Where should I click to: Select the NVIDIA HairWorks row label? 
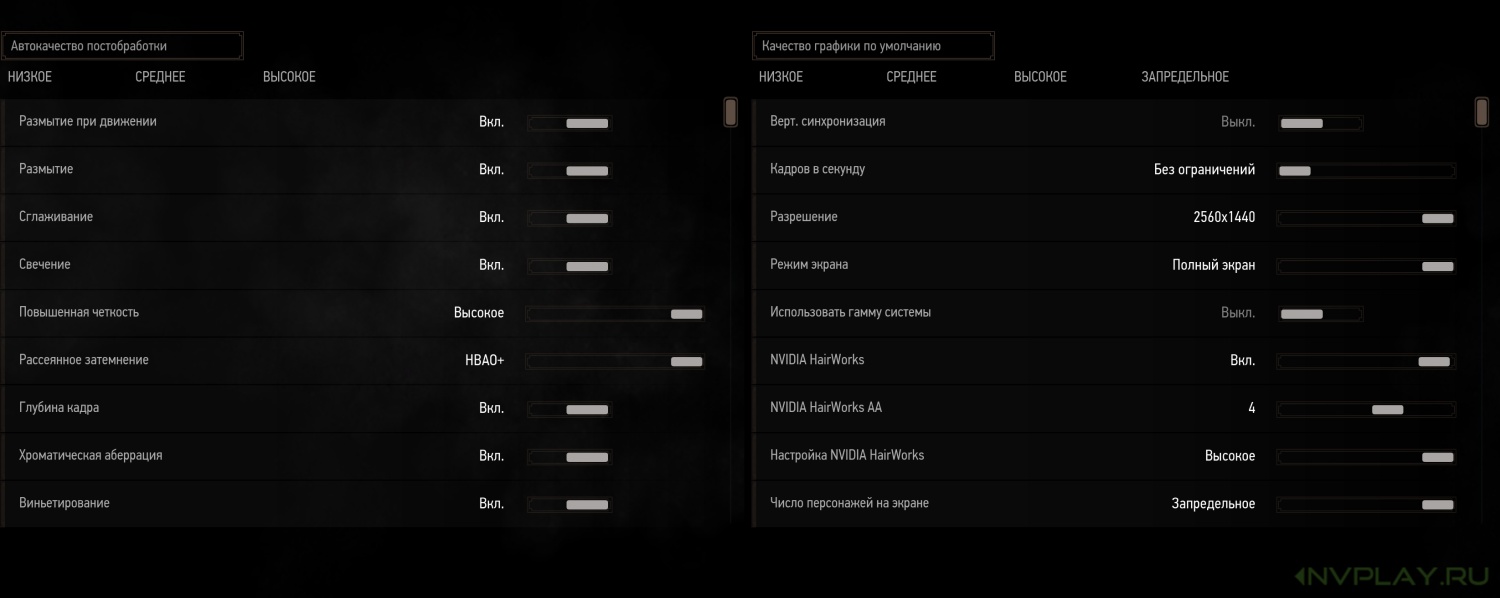[817, 360]
